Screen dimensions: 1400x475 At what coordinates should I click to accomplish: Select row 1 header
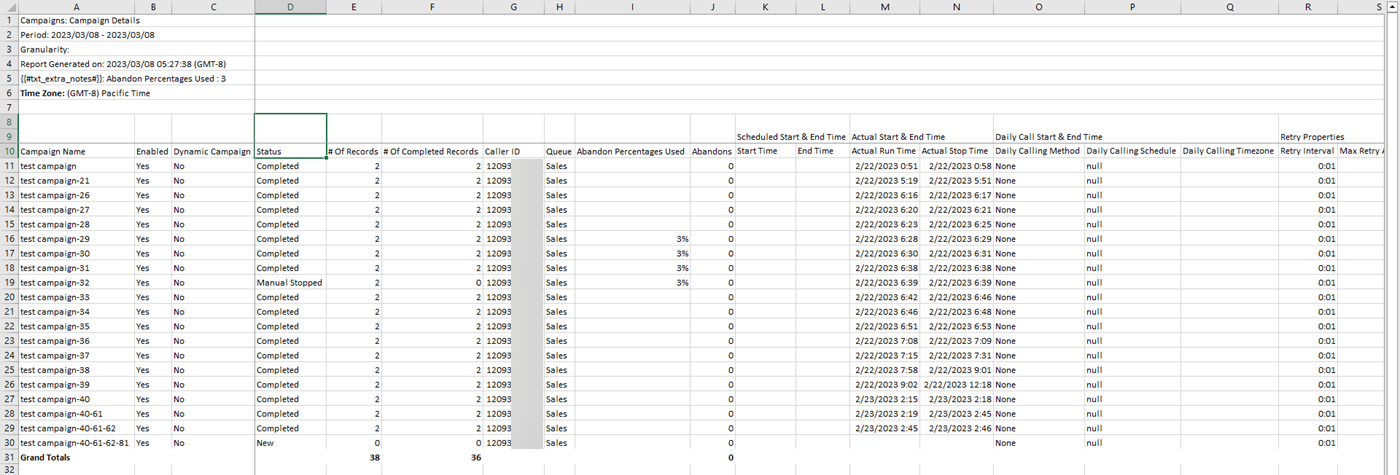9,20
